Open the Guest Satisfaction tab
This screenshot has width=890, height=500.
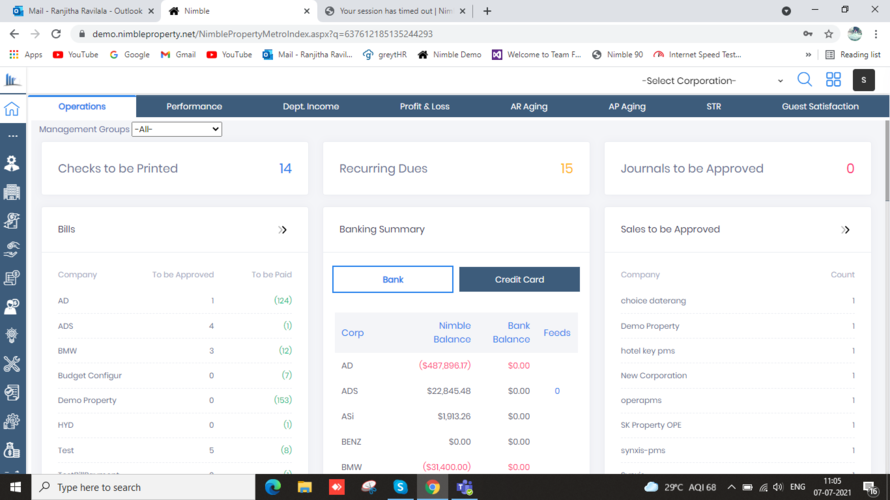click(x=820, y=106)
